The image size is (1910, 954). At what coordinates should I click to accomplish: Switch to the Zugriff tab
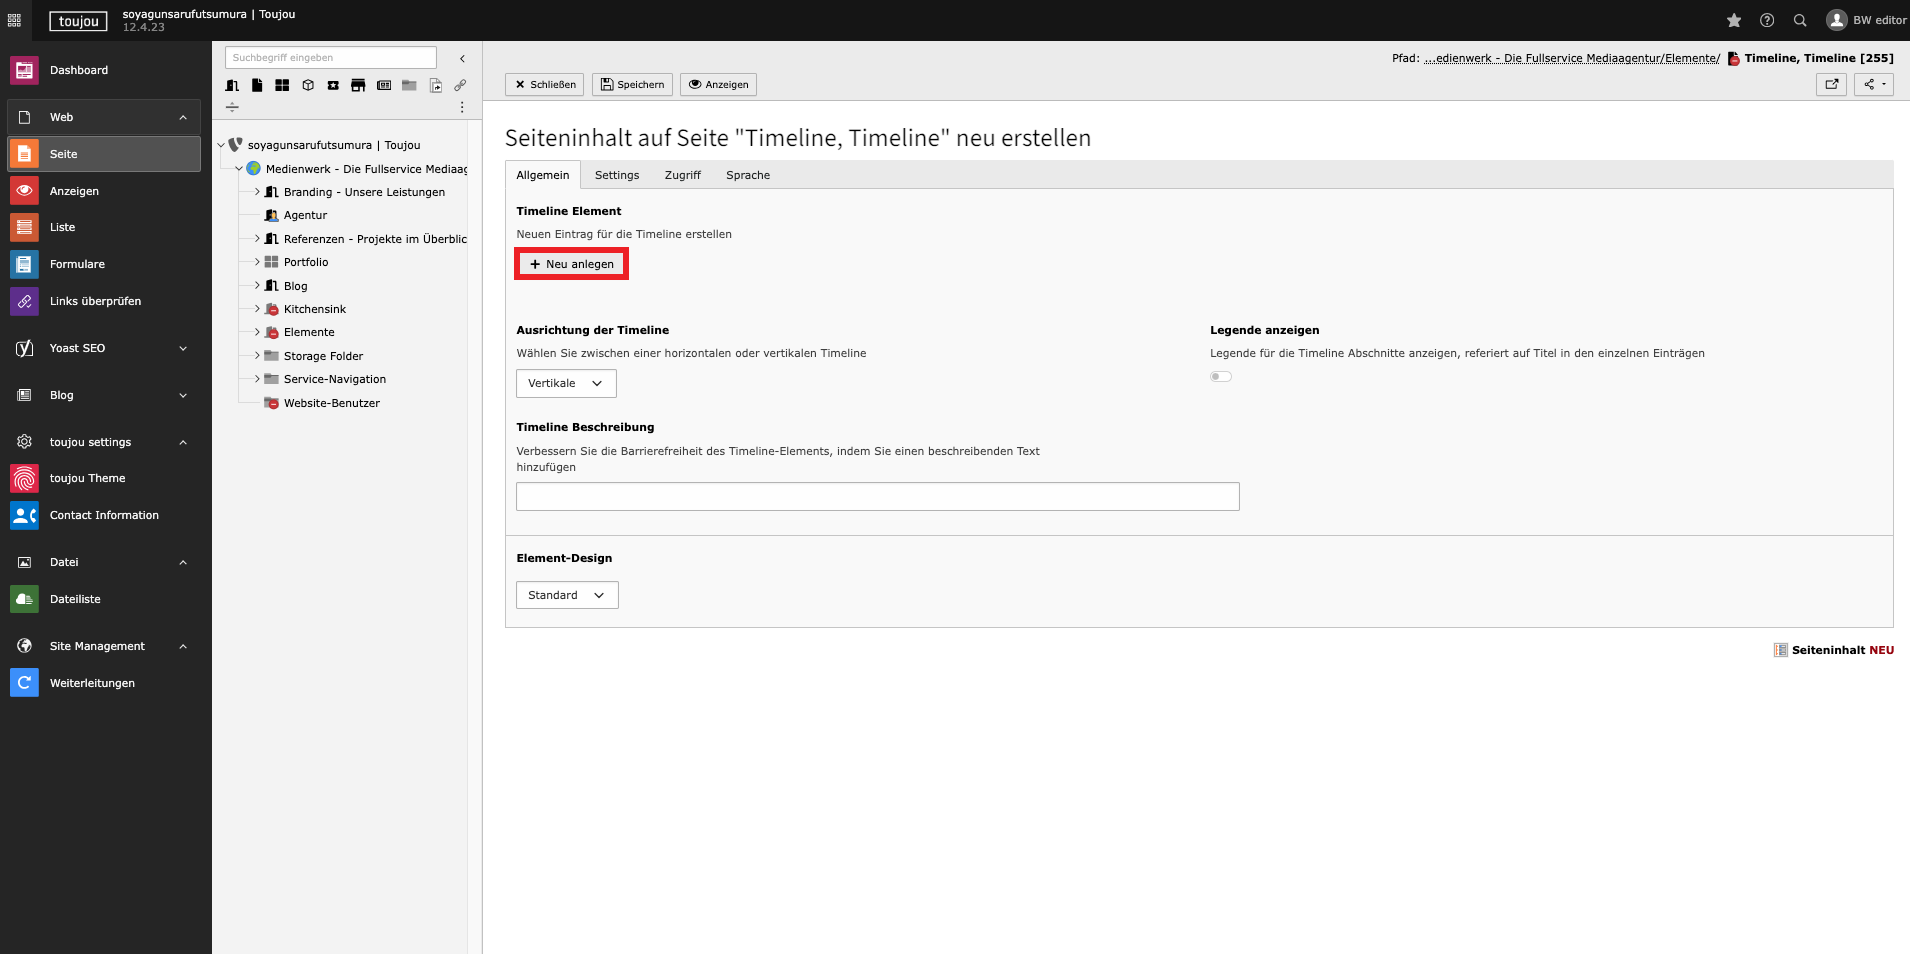682,175
